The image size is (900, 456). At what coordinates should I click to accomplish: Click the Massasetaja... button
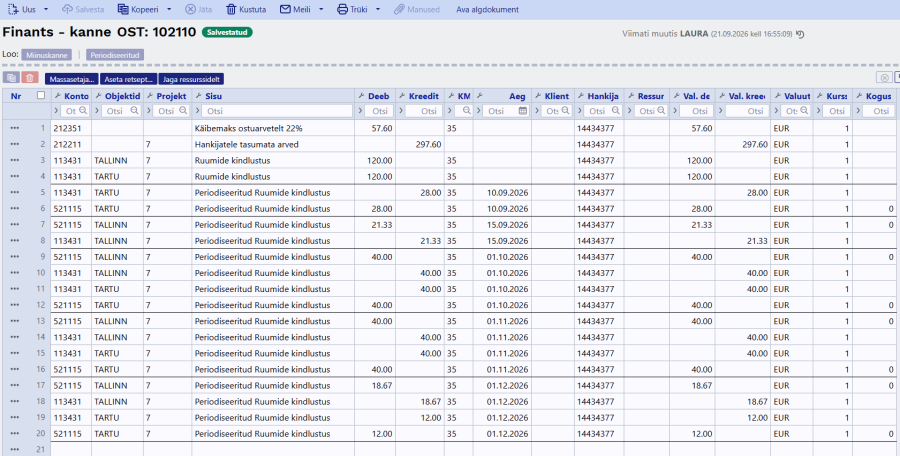[72, 79]
